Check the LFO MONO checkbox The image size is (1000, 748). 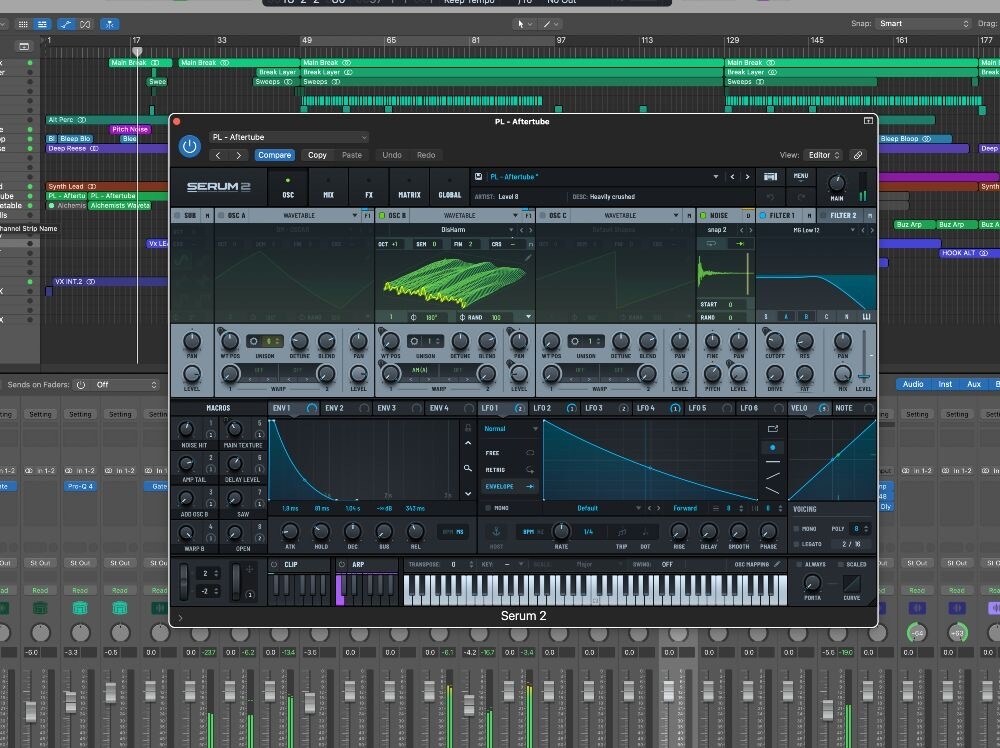[488, 508]
